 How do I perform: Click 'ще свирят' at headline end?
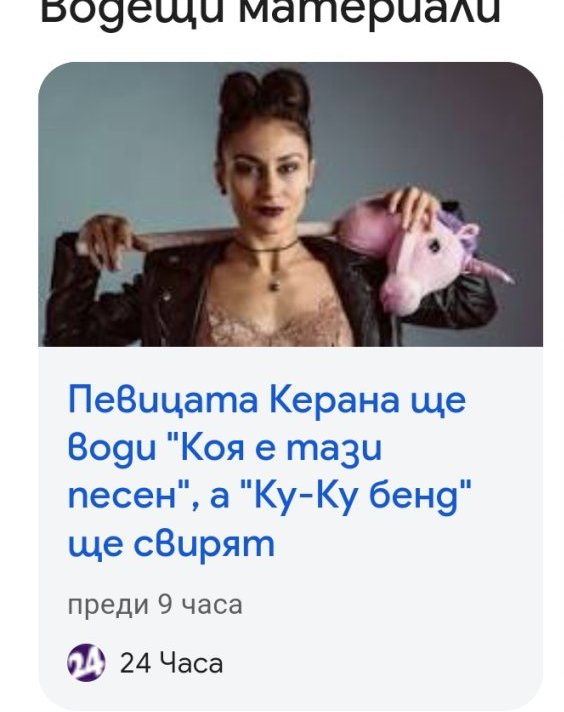pos(172,545)
